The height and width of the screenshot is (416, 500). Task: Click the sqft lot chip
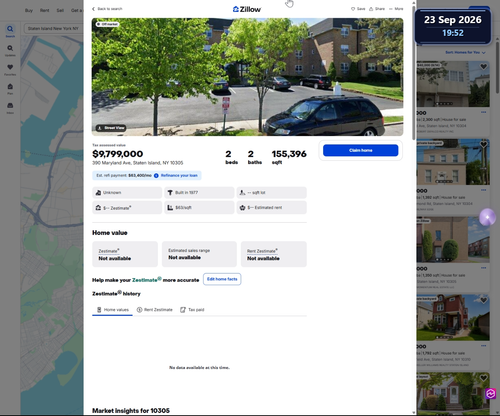coord(271,193)
